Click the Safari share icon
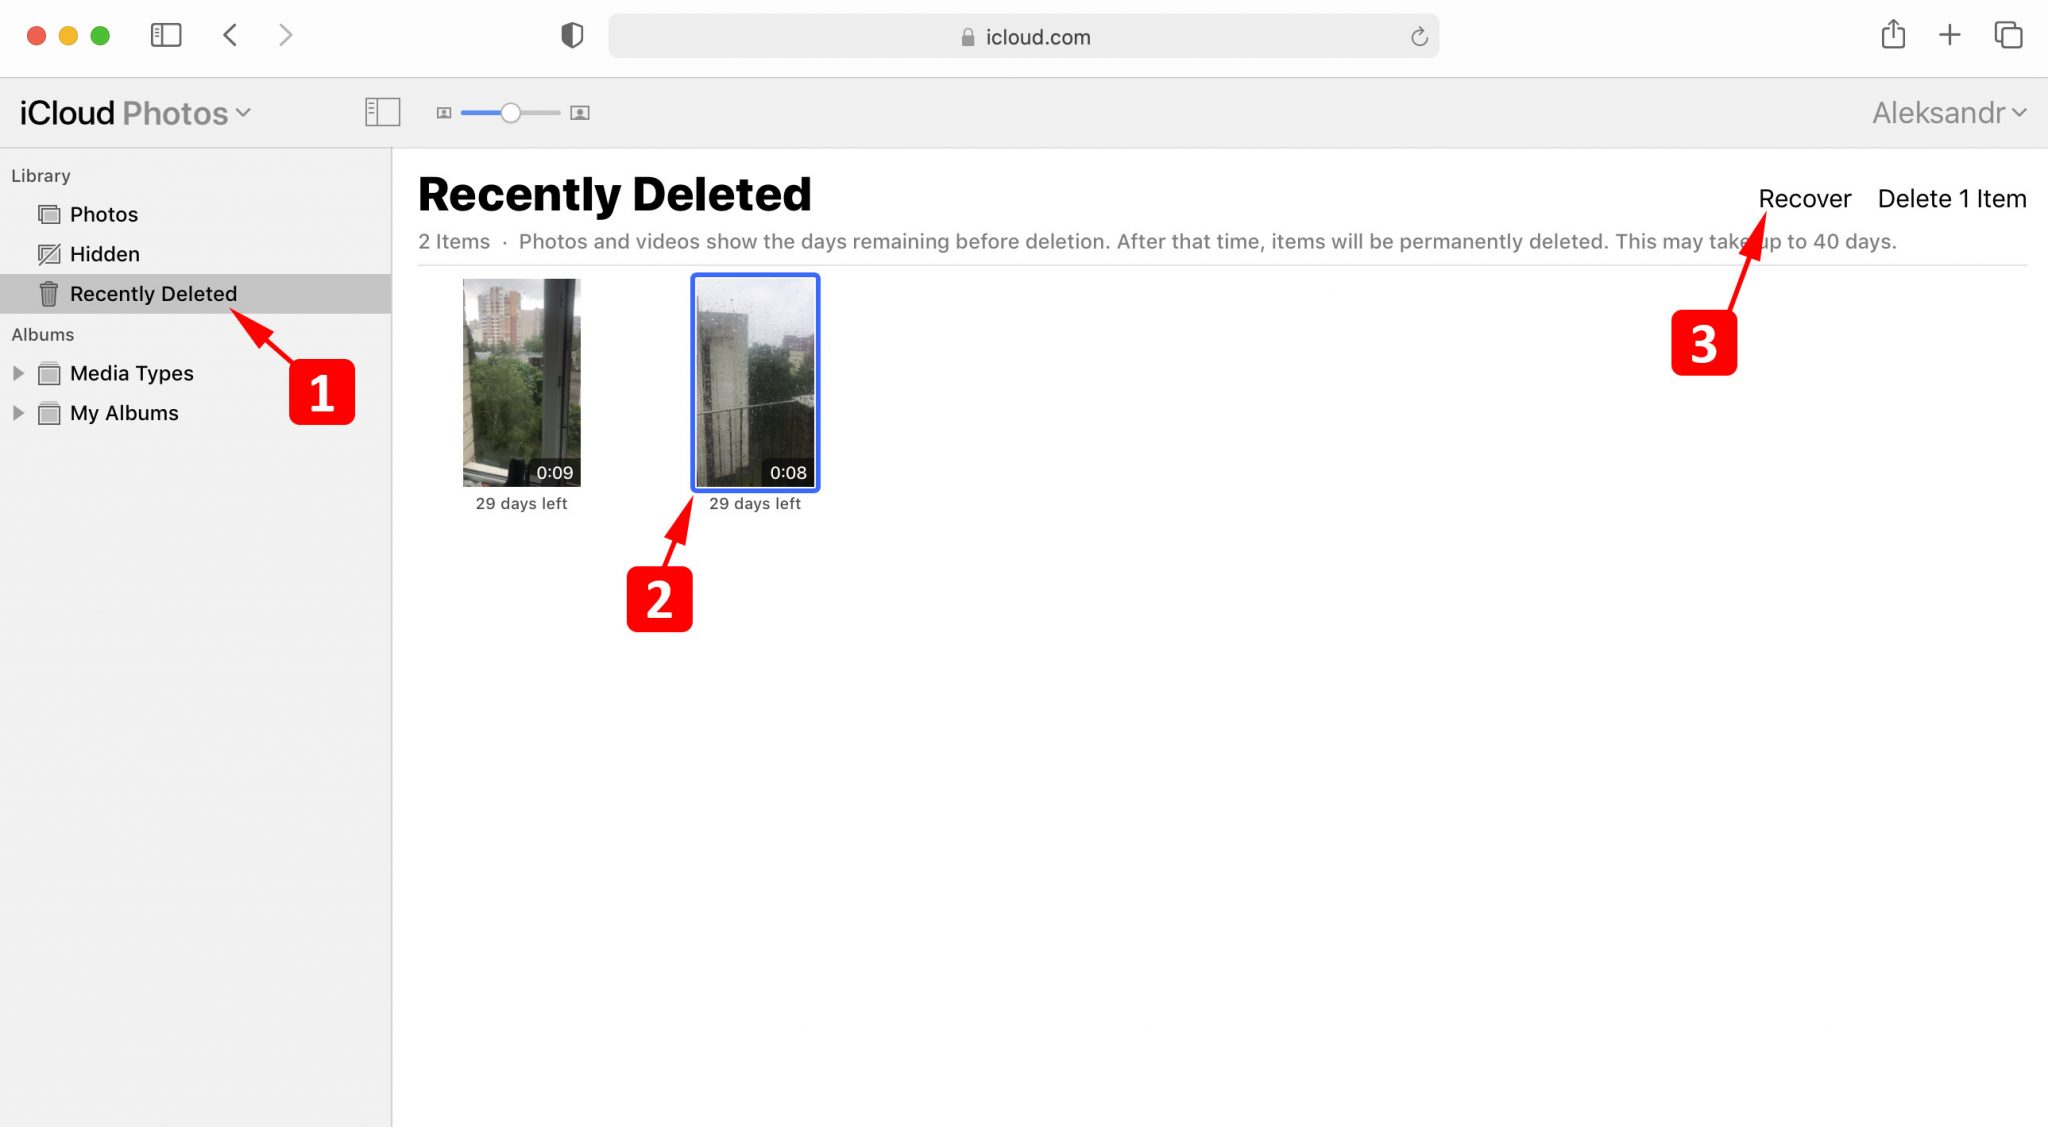This screenshot has height=1127, width=2048. (1891, 35)
